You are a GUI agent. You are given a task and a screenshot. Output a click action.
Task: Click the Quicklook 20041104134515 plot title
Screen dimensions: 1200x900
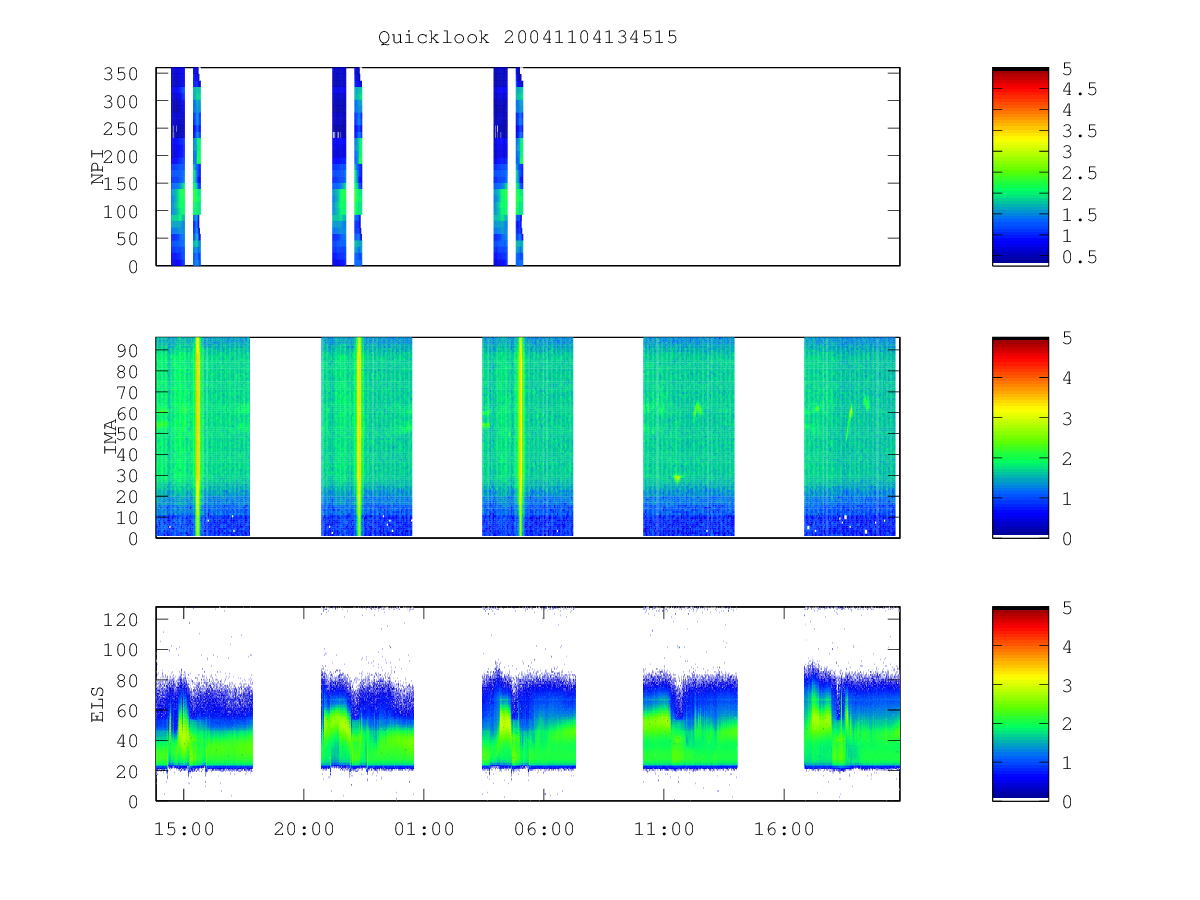[x=528, y=38]
